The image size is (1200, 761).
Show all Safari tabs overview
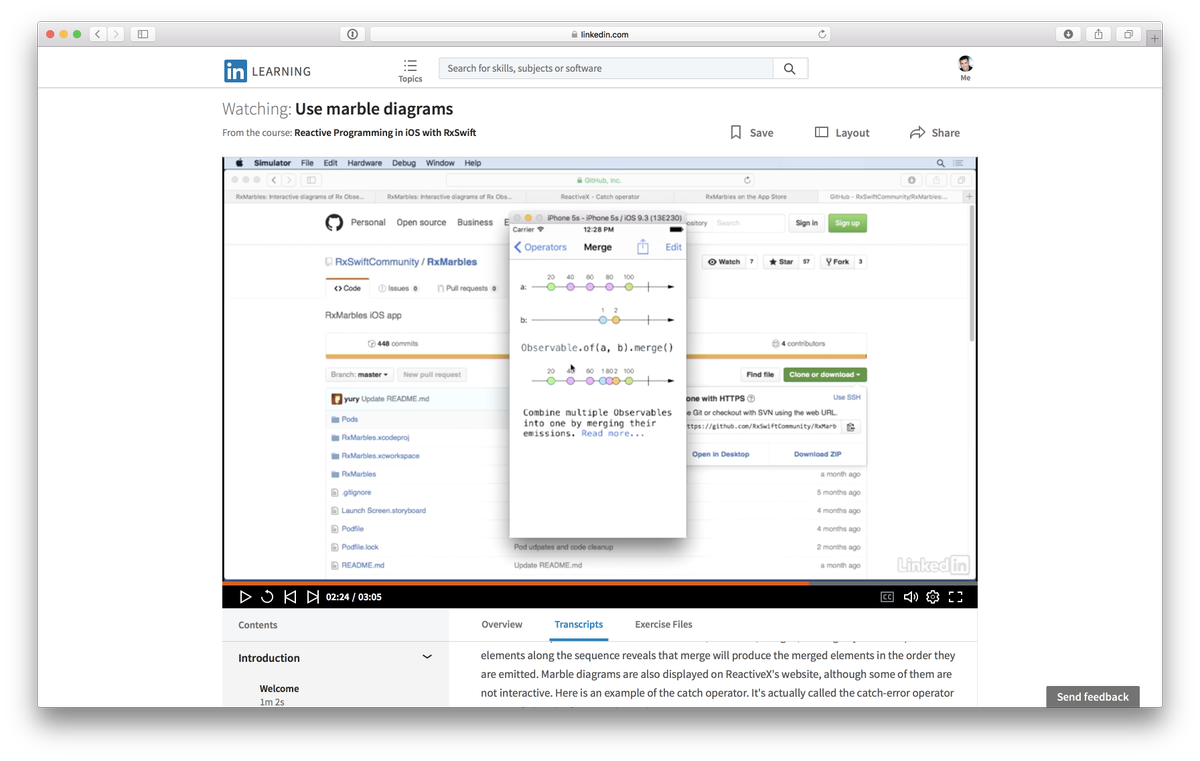pos(1128,34)
